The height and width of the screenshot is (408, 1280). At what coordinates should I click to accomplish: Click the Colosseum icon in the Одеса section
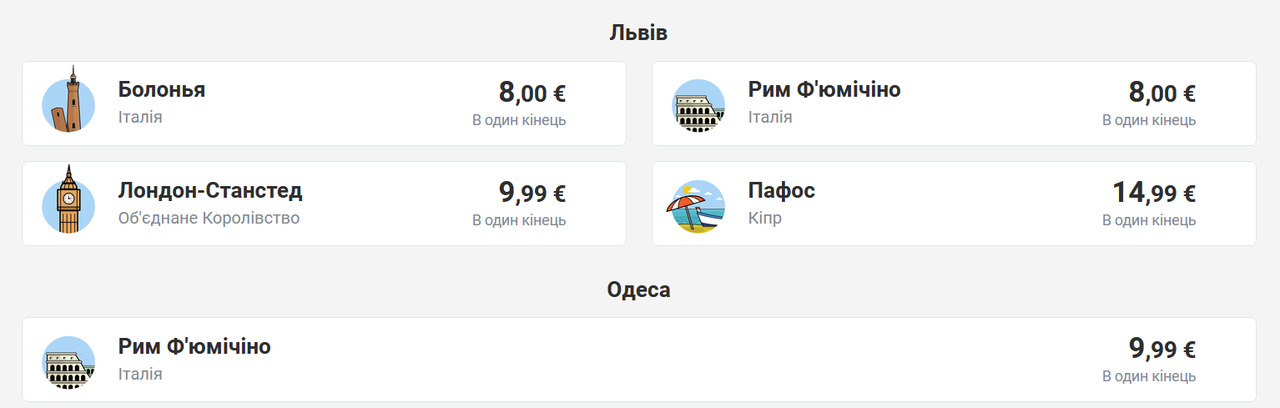pyautogui.click(x=68, y=361)
